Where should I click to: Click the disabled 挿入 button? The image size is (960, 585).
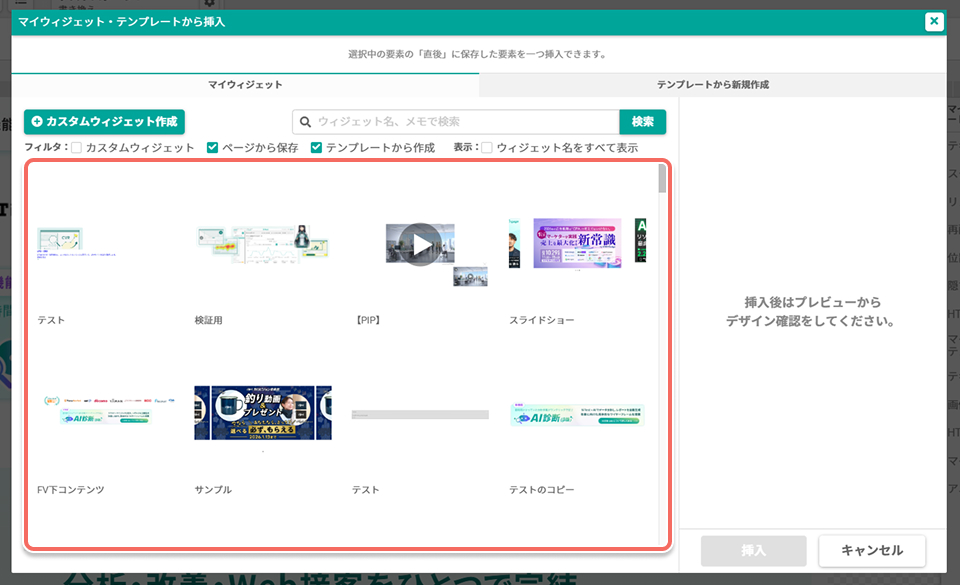coord(754,551)
